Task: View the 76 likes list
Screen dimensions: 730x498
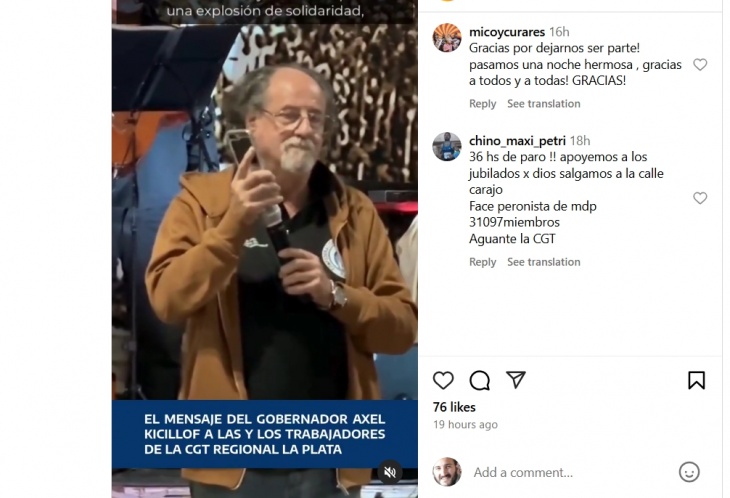Action: point(454,407)
